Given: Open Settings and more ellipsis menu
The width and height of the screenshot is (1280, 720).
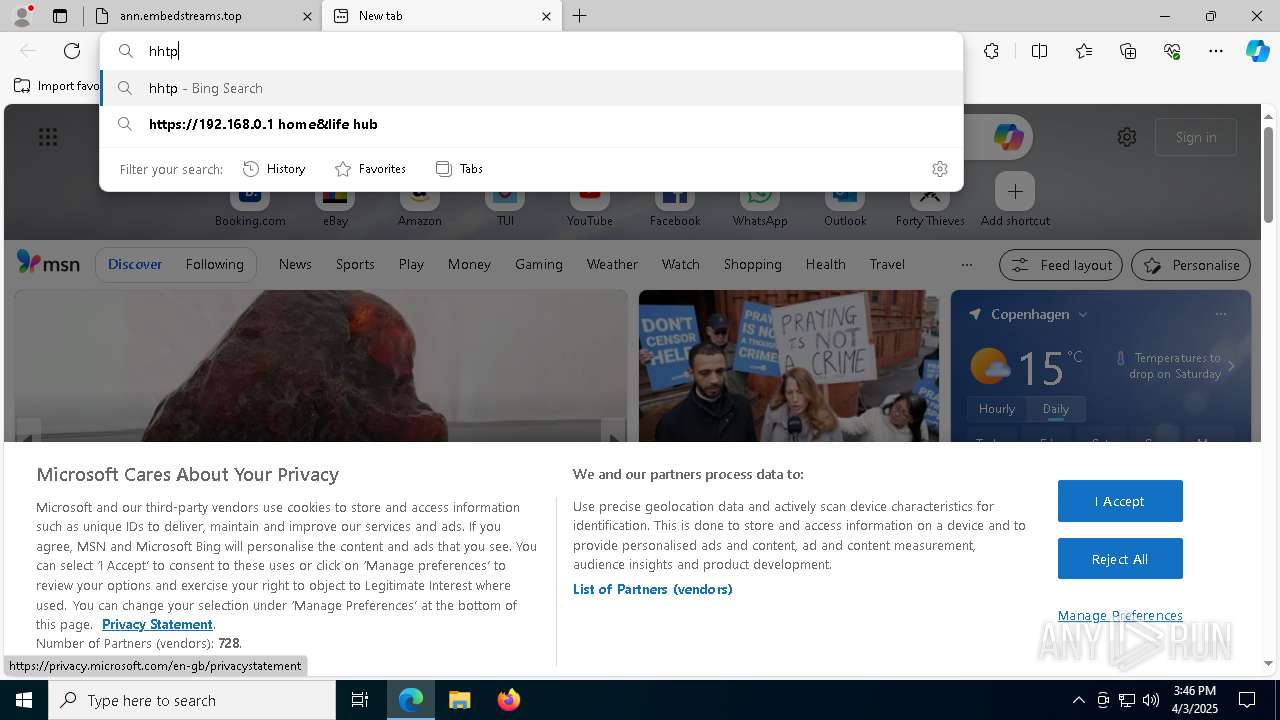Looking at the screenshot, I should tap(1216, 51).
